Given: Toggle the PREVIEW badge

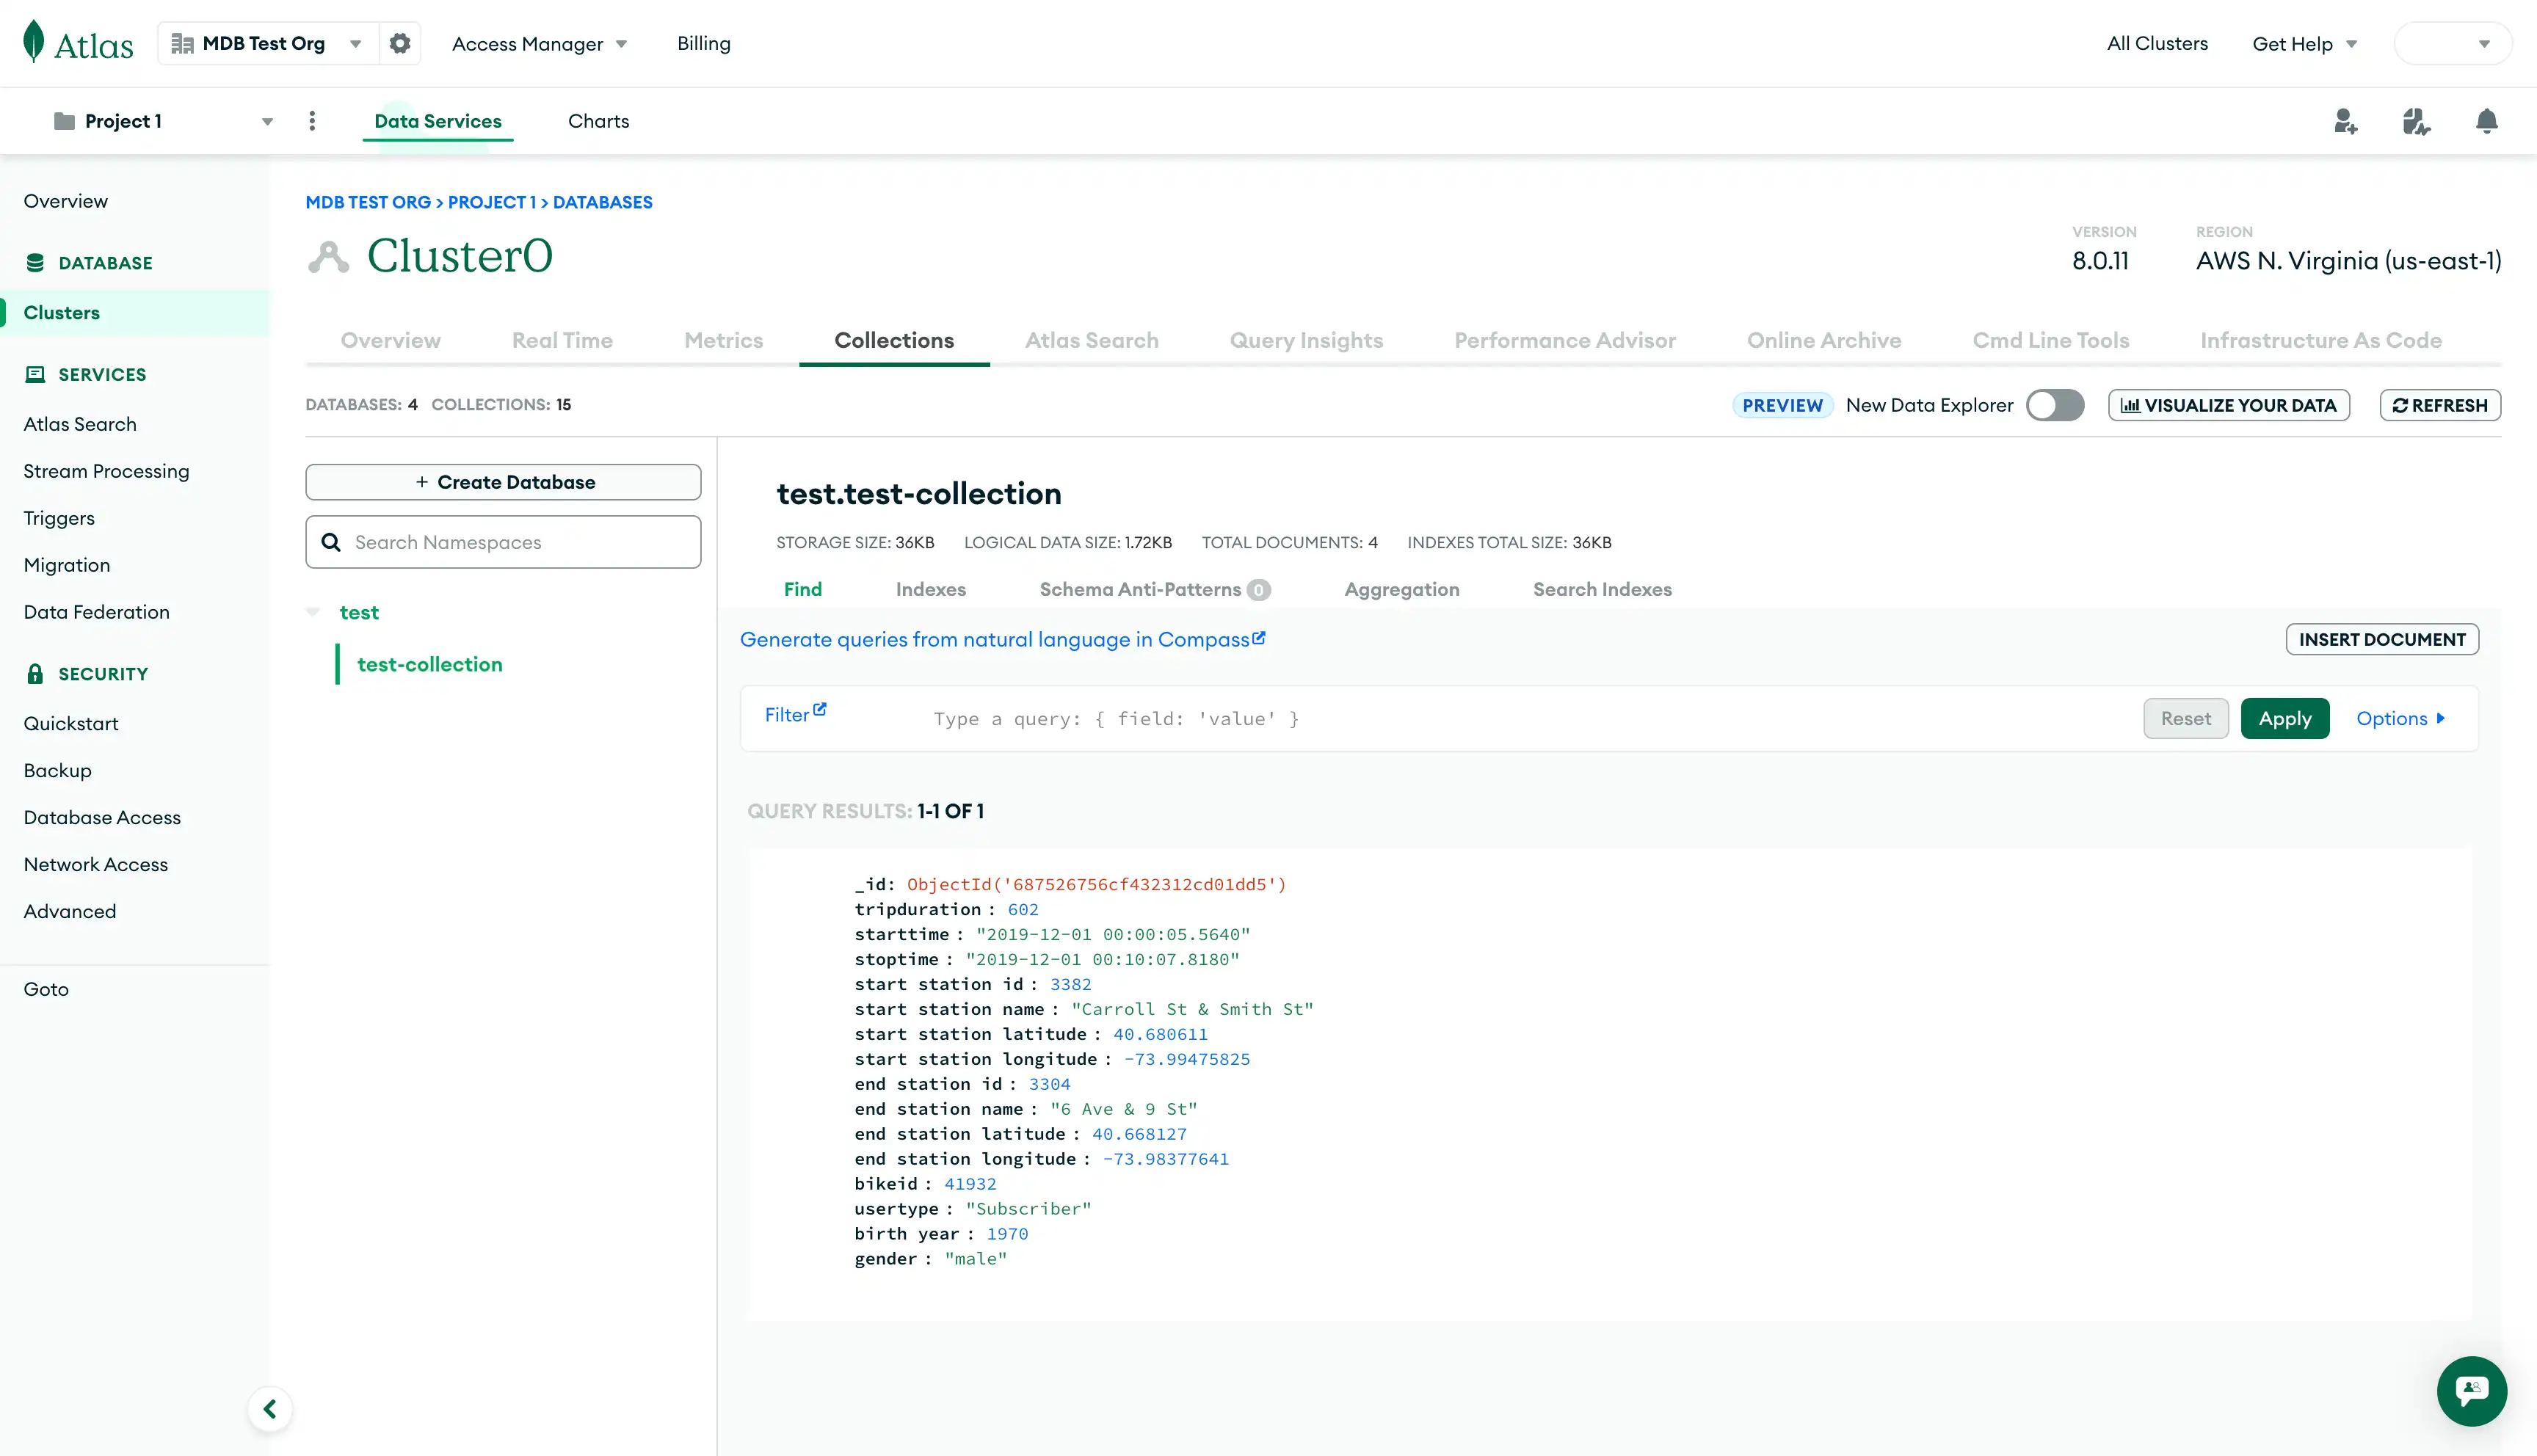Looking at the screenshot, I should [x=1782, y=405].
